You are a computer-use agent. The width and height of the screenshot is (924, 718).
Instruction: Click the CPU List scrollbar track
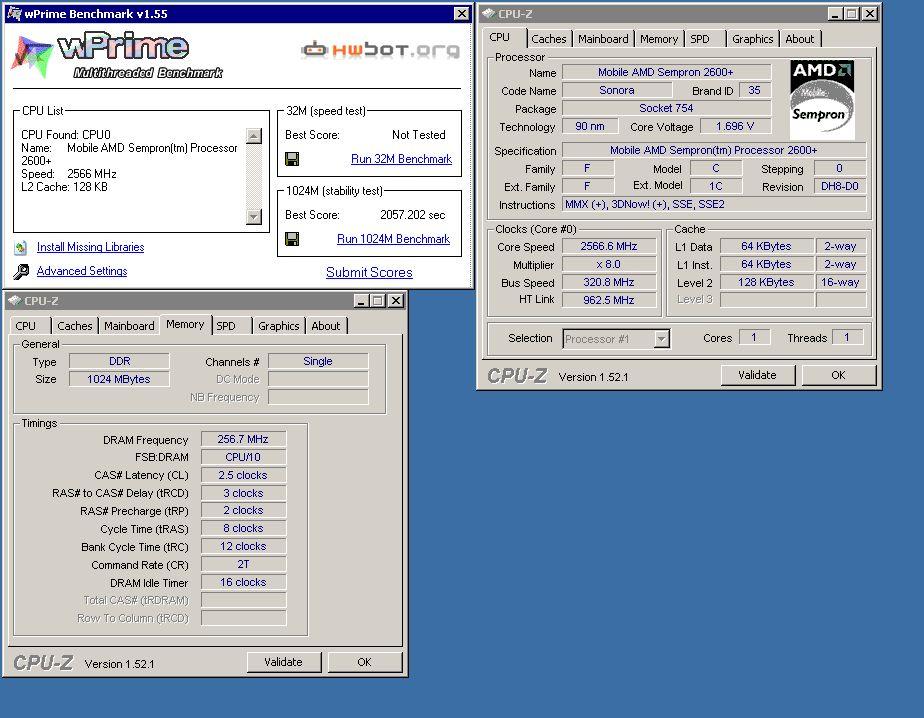pos(254,176)
